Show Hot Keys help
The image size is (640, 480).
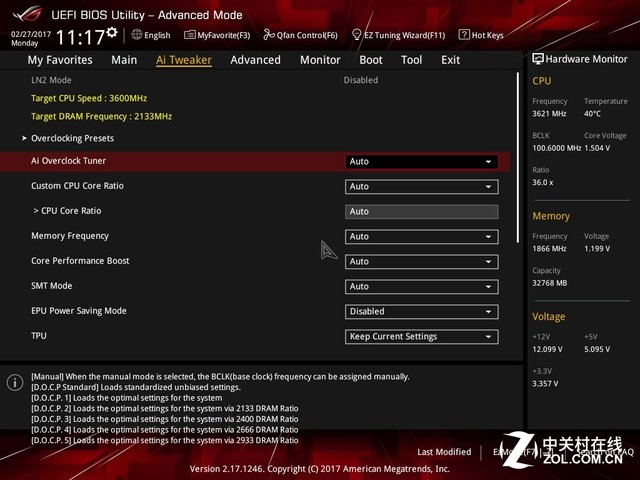(481, 35)
